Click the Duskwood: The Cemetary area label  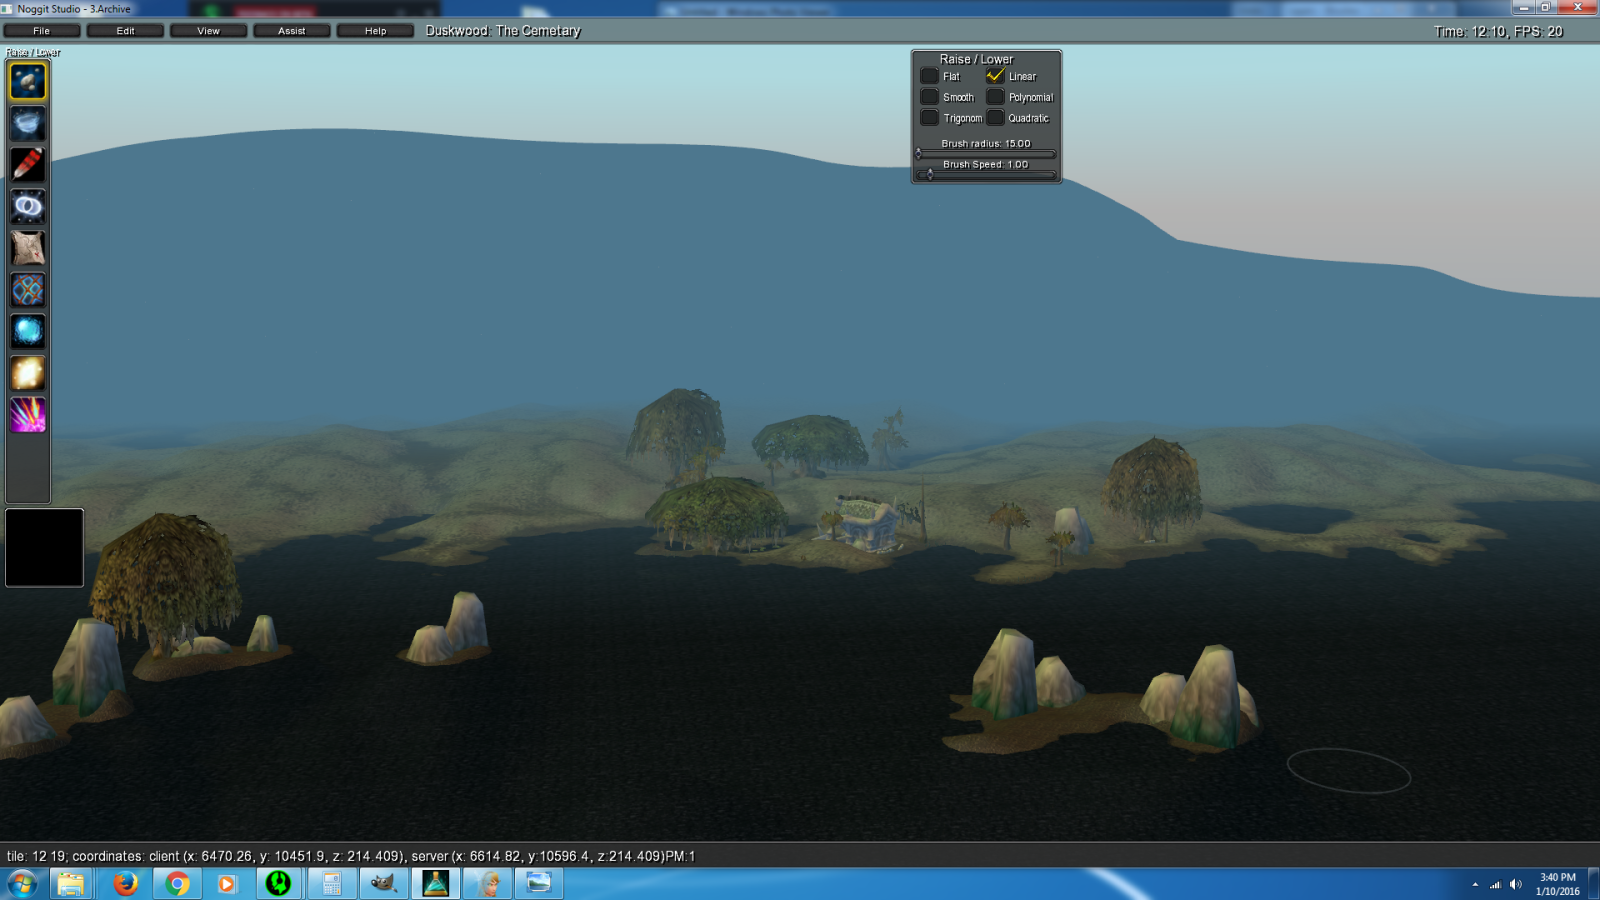pyautogui.click(x=503, y=31)
